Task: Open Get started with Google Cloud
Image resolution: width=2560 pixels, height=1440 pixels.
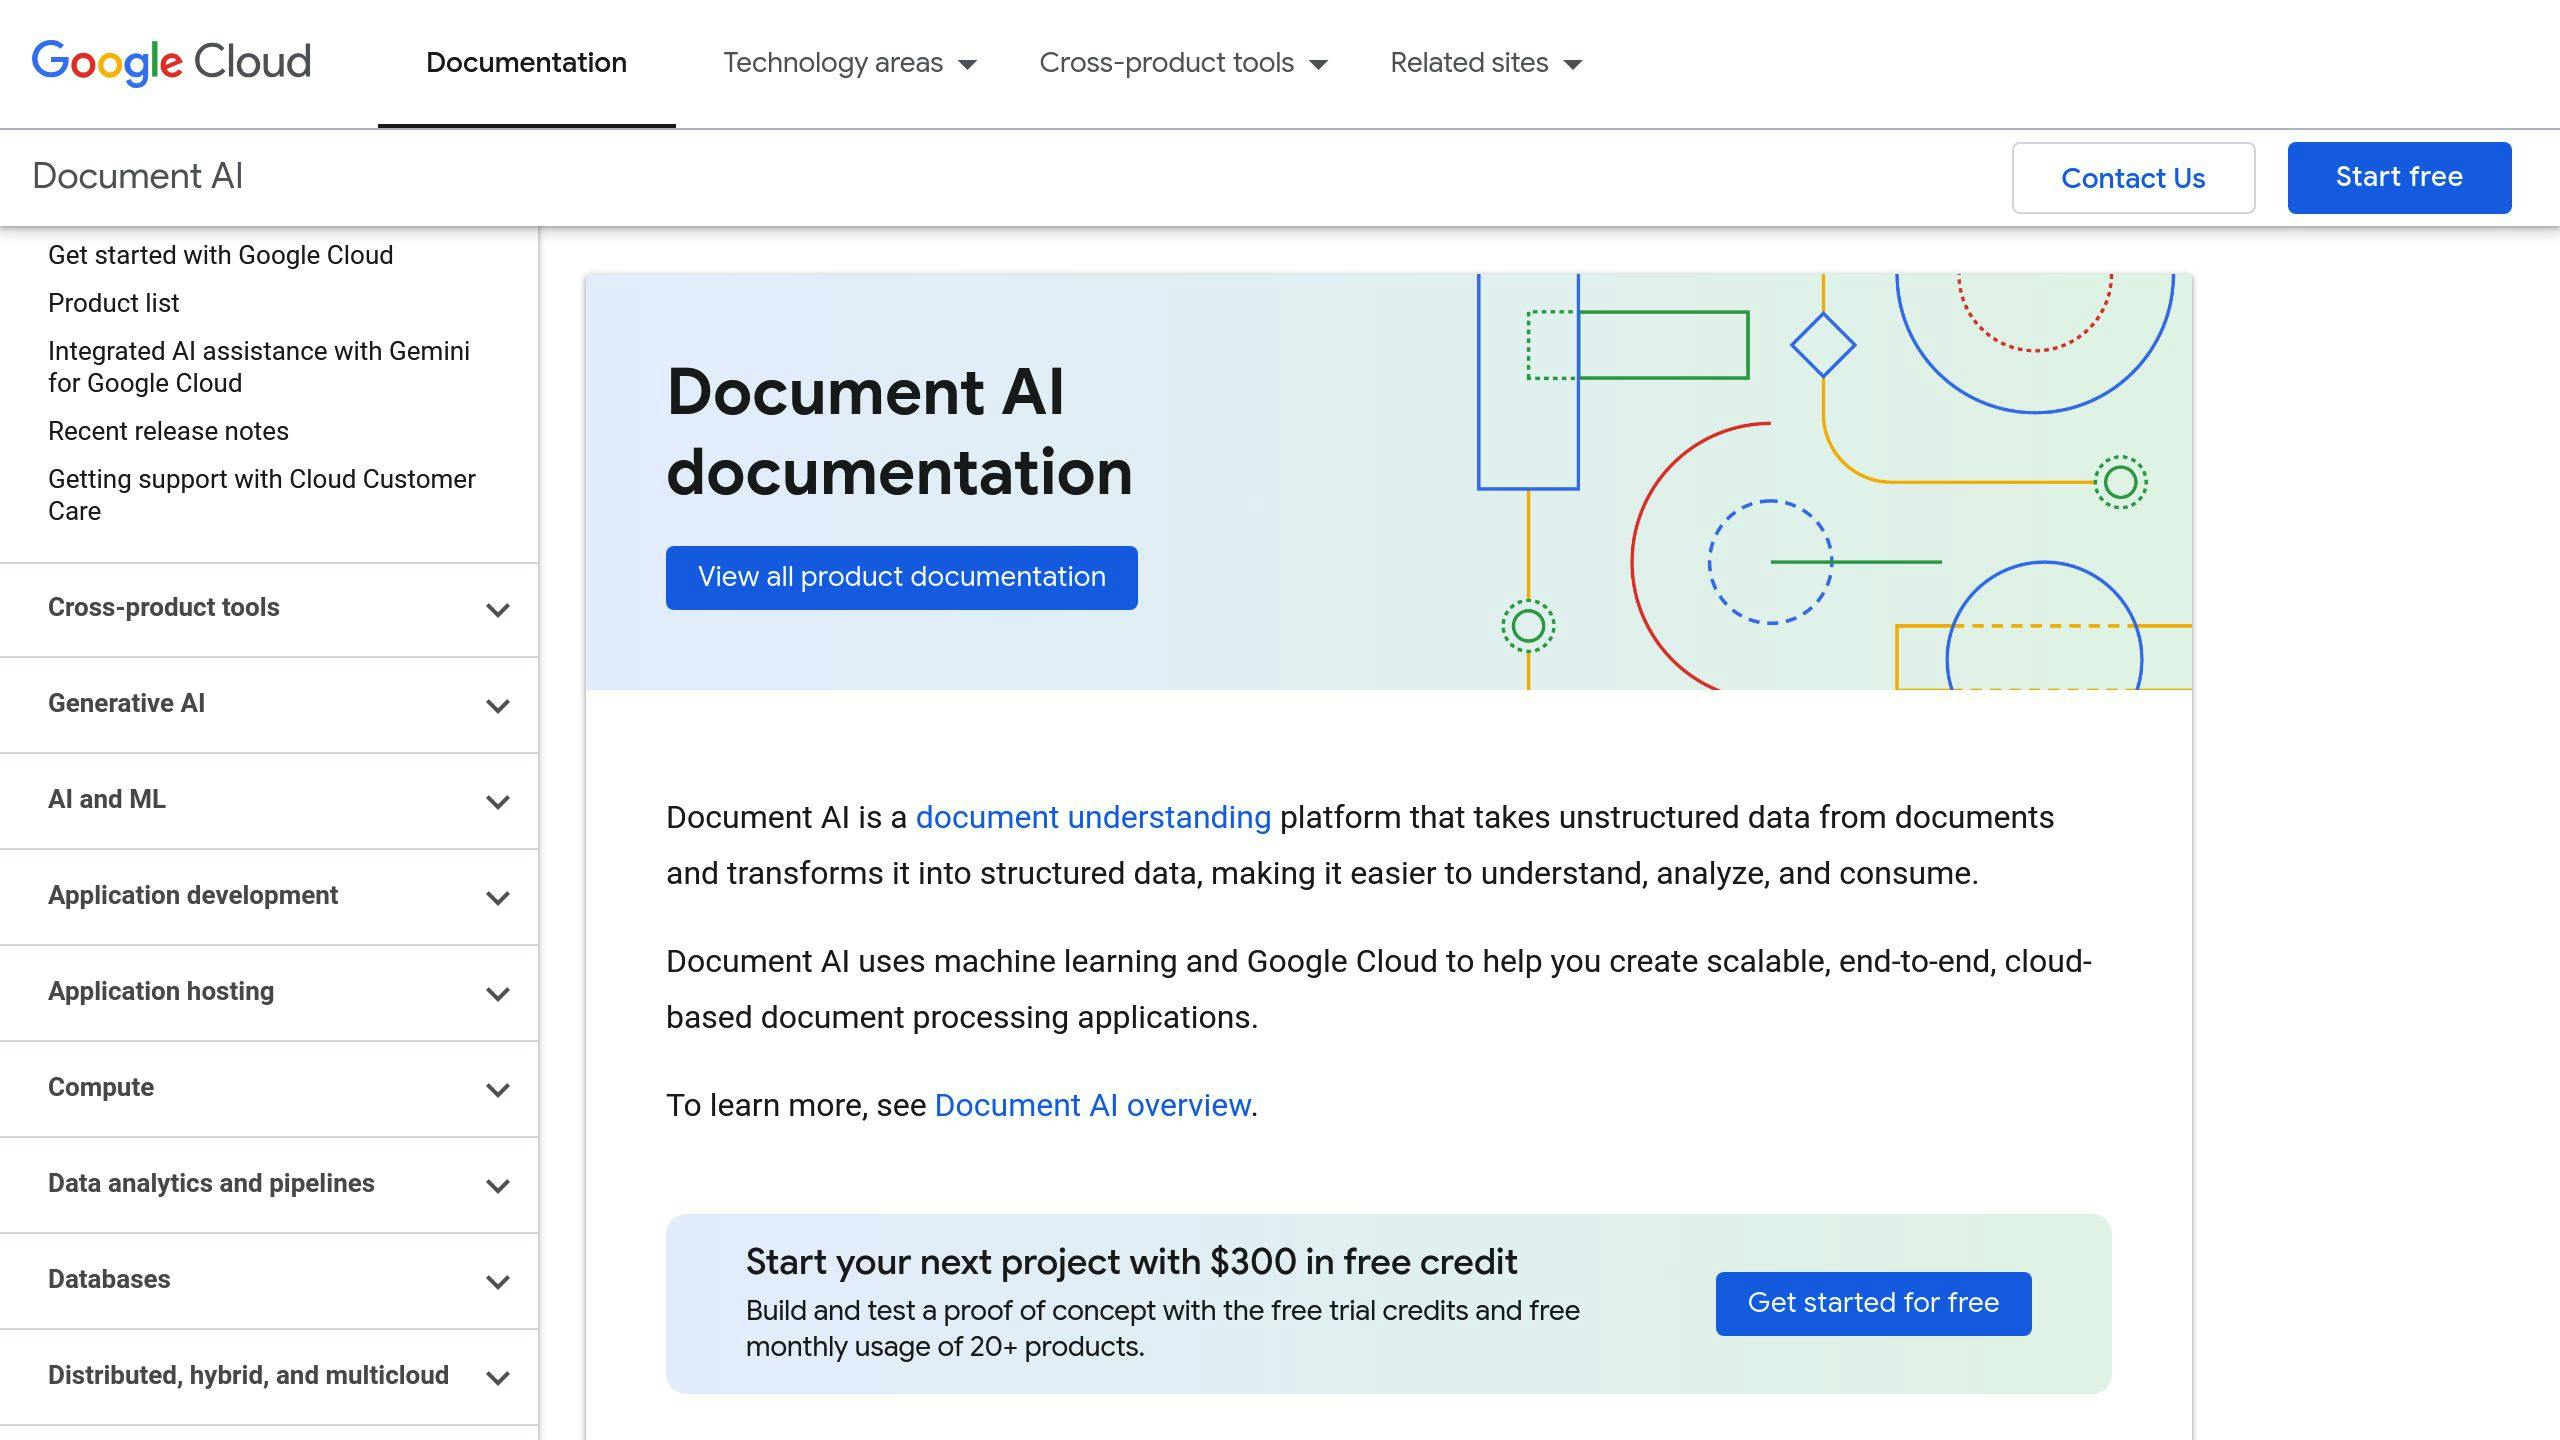Action: click(220, 255)
